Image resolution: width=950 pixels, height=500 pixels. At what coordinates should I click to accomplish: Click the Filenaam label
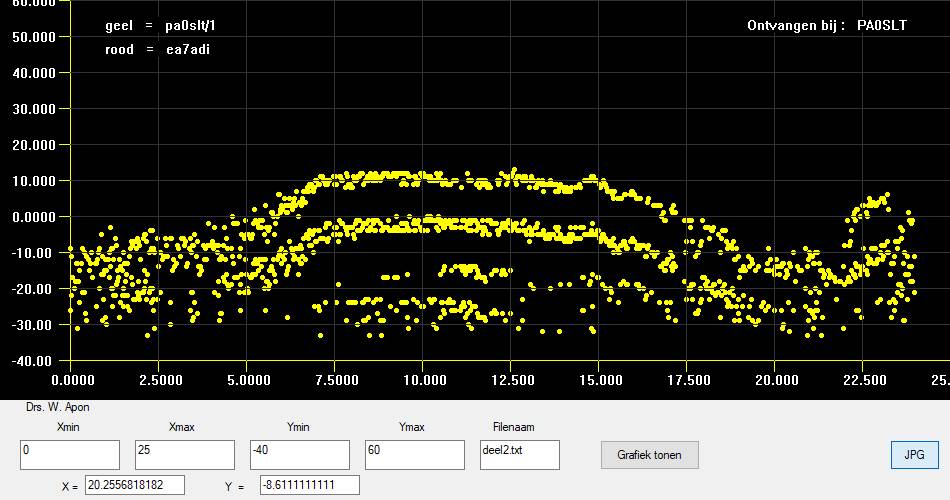[514, 427]
